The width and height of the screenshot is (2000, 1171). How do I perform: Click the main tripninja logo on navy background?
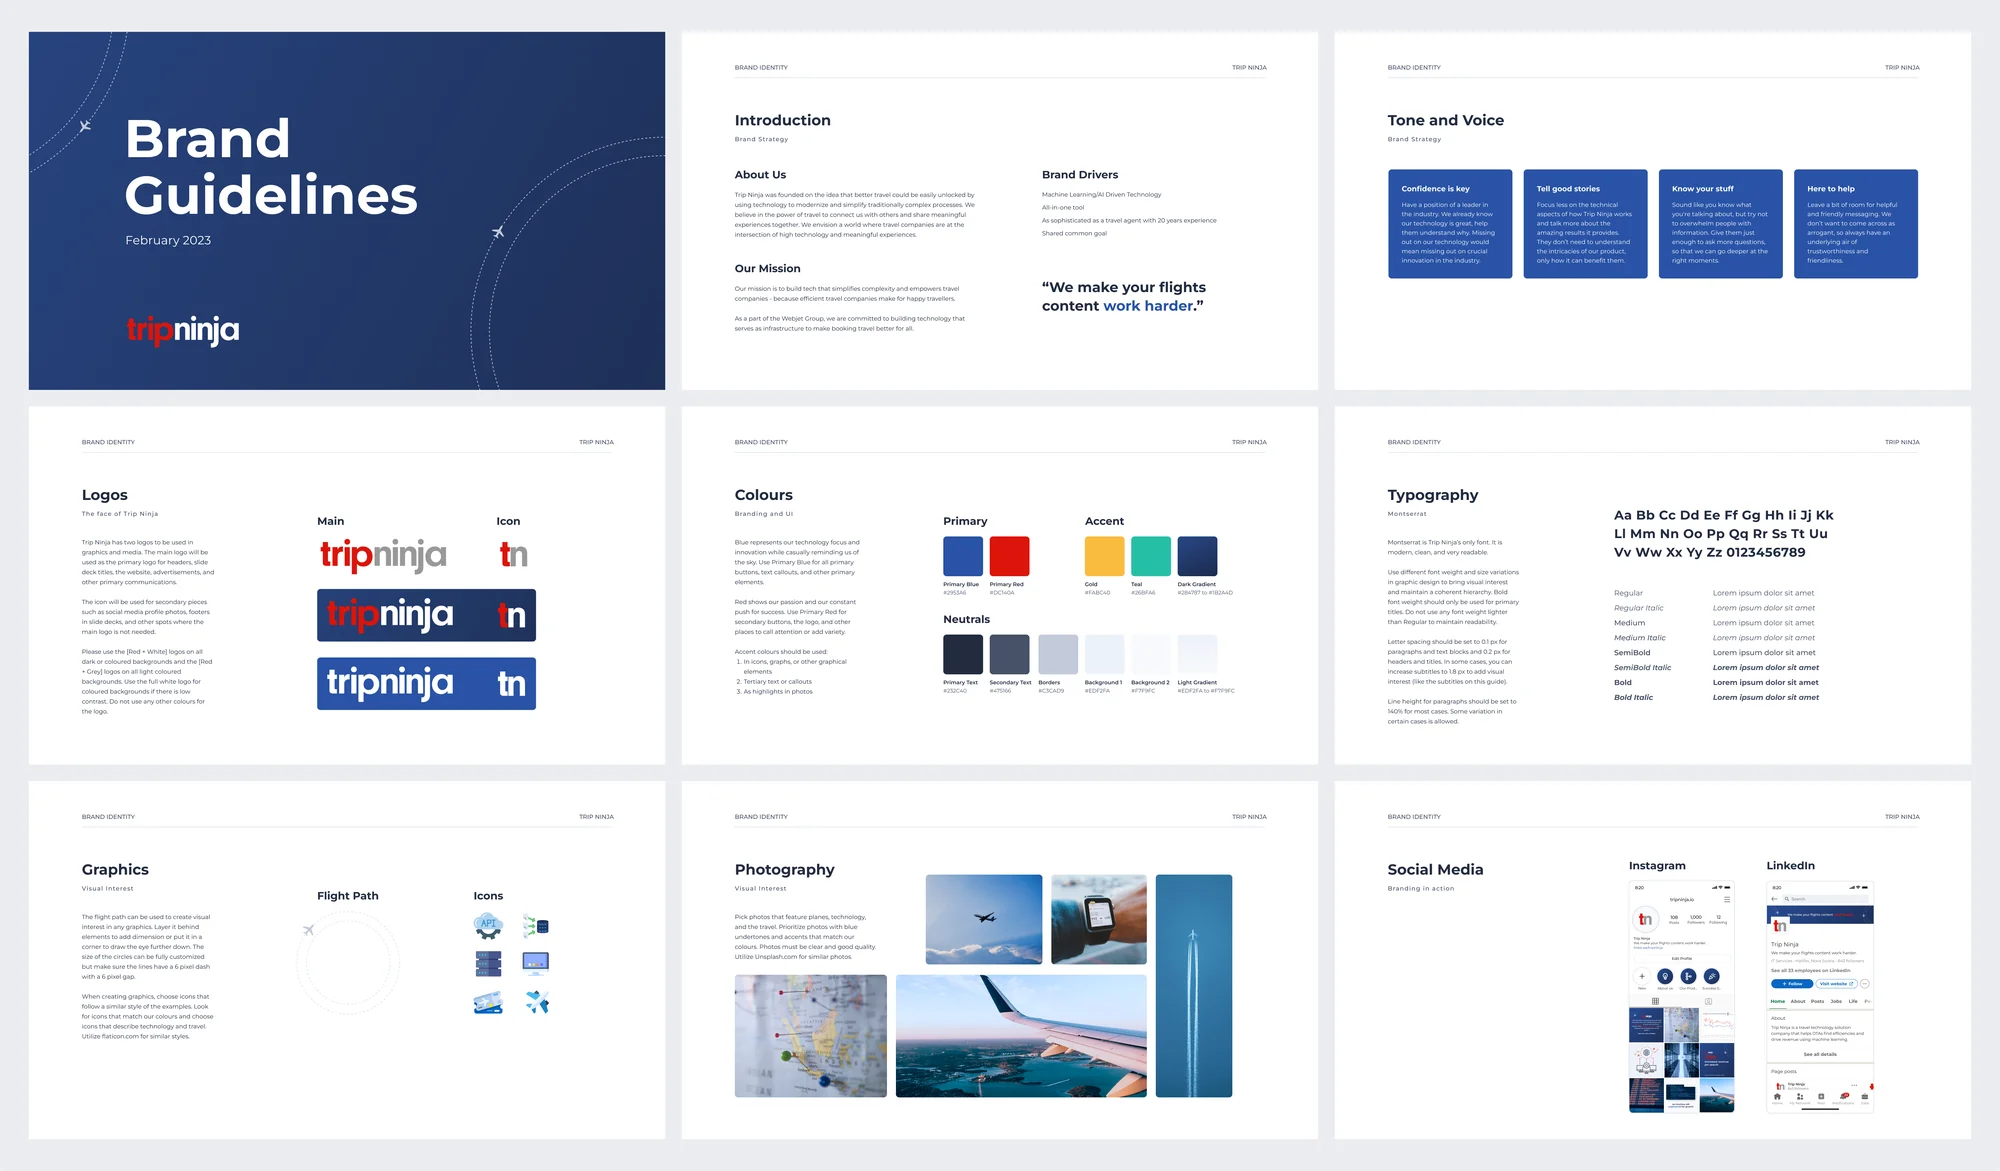point(391,615)
